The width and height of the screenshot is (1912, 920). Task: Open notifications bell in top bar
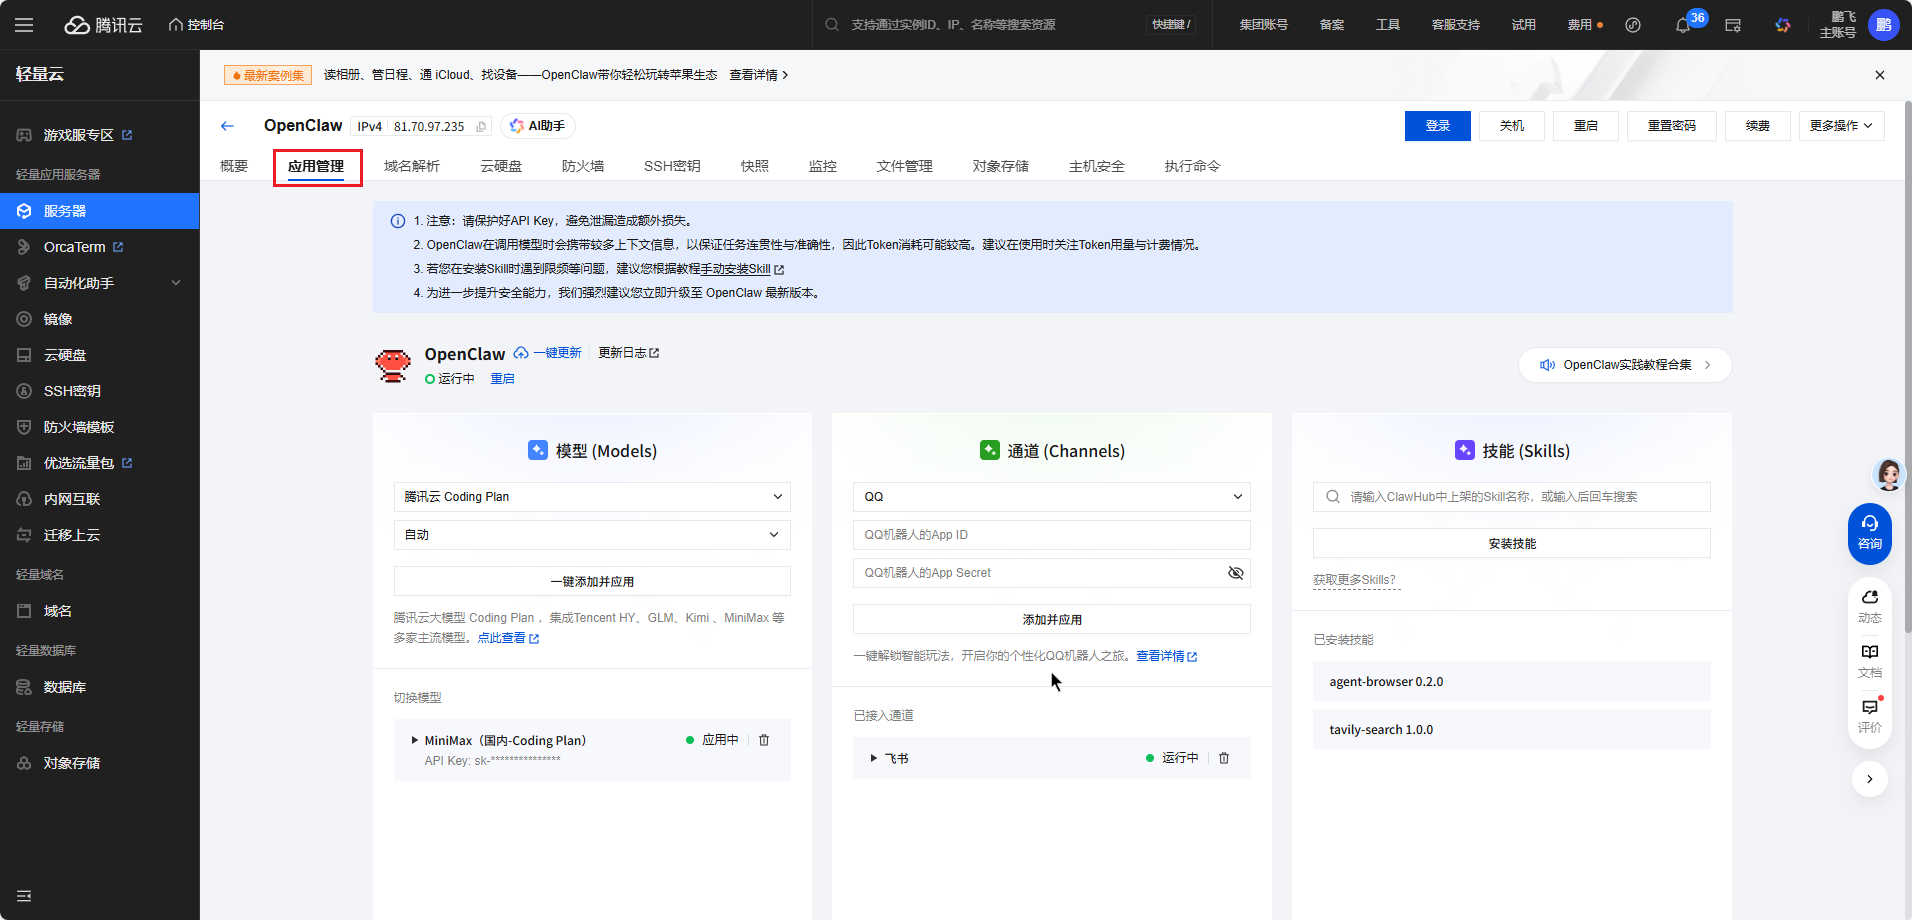coord(1683,25)
